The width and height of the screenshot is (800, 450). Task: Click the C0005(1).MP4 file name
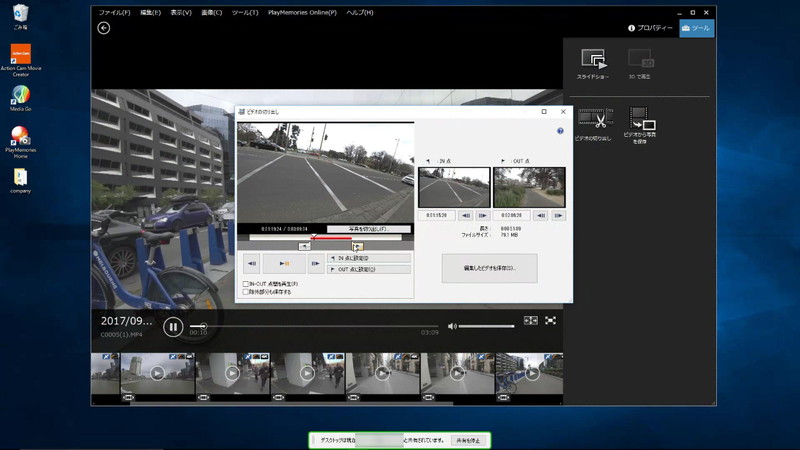click(121, 335)
